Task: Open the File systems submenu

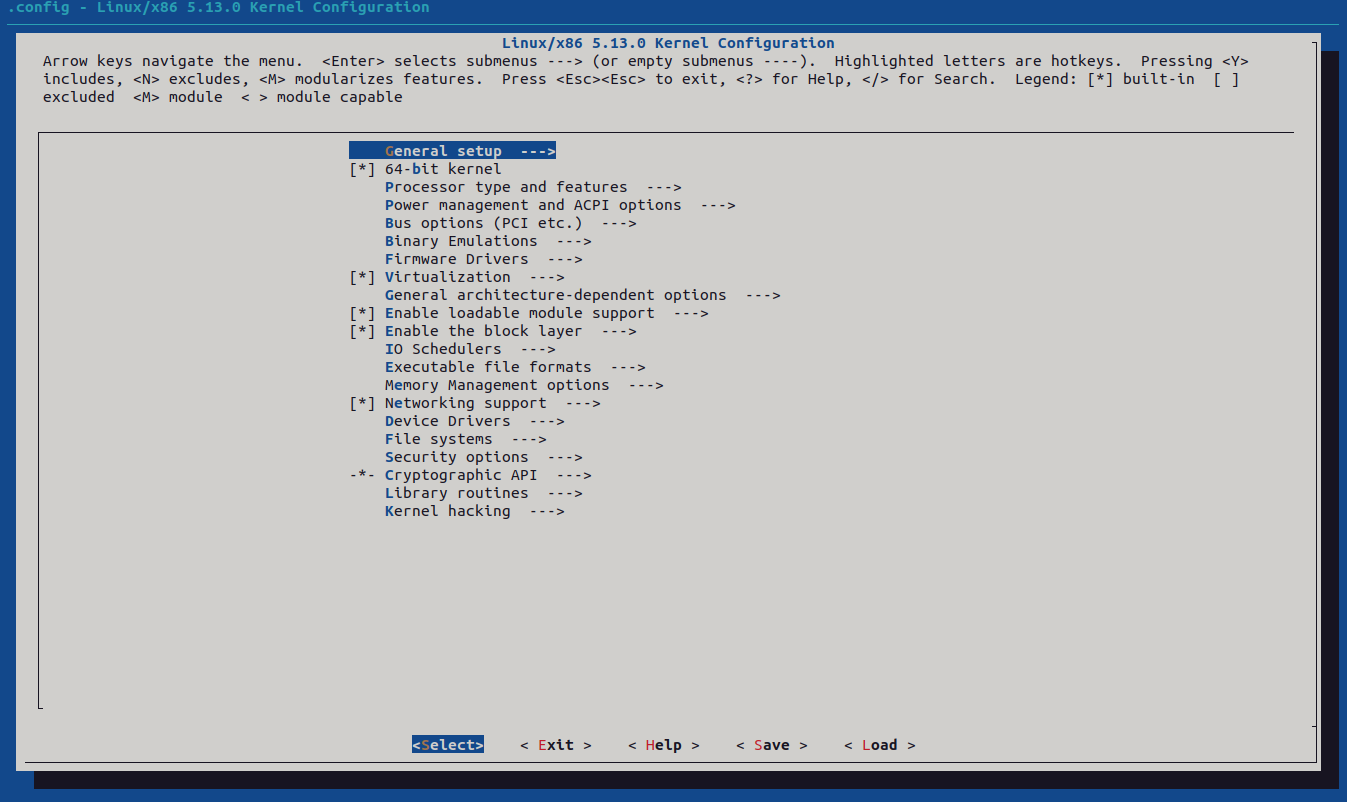Action: point(466,439)
